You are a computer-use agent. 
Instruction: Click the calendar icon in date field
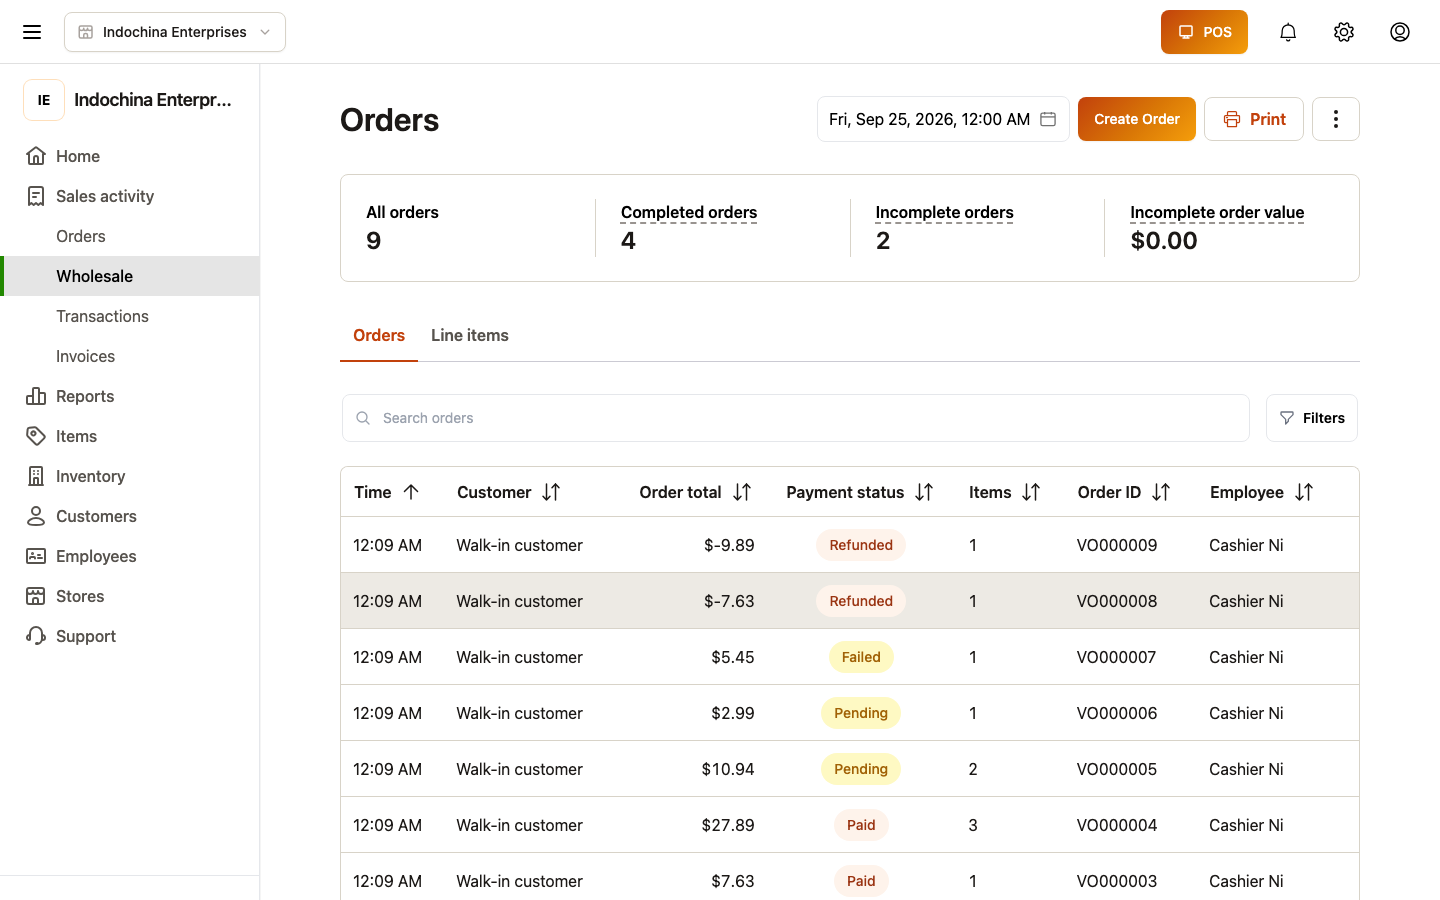(x=1048, y=119)
